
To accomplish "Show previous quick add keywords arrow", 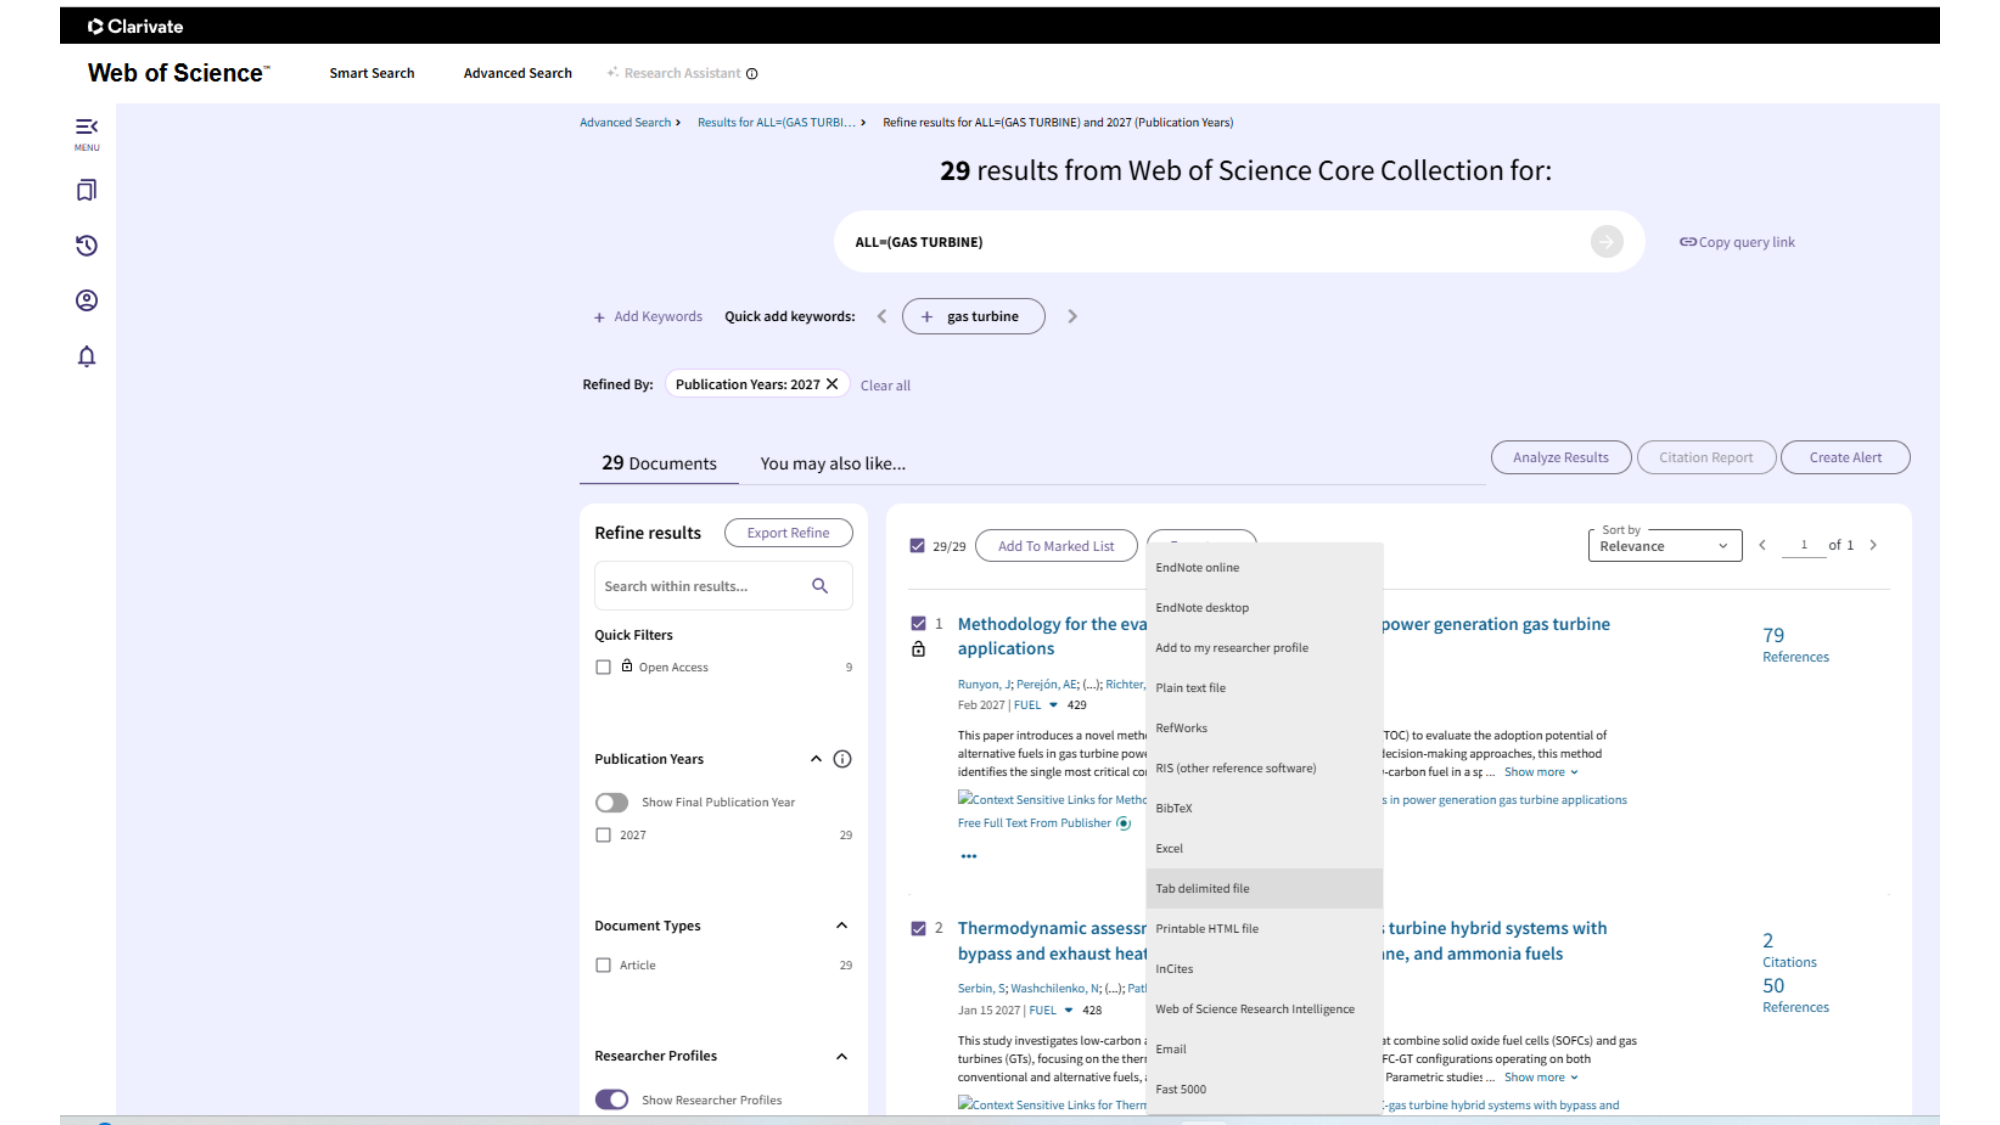I will 882,316.
